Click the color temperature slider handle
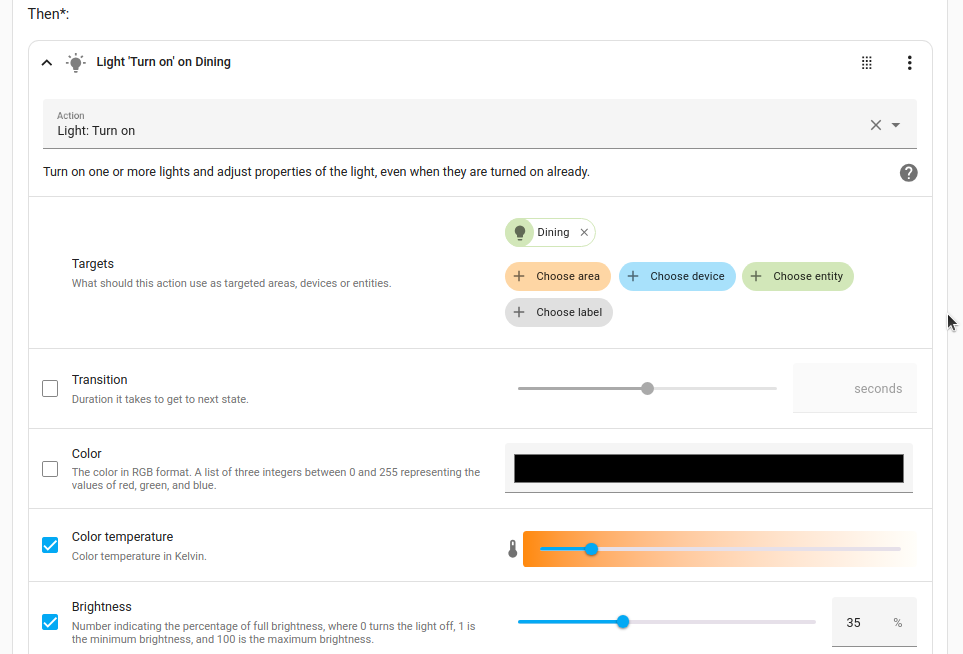 [591, 548]
